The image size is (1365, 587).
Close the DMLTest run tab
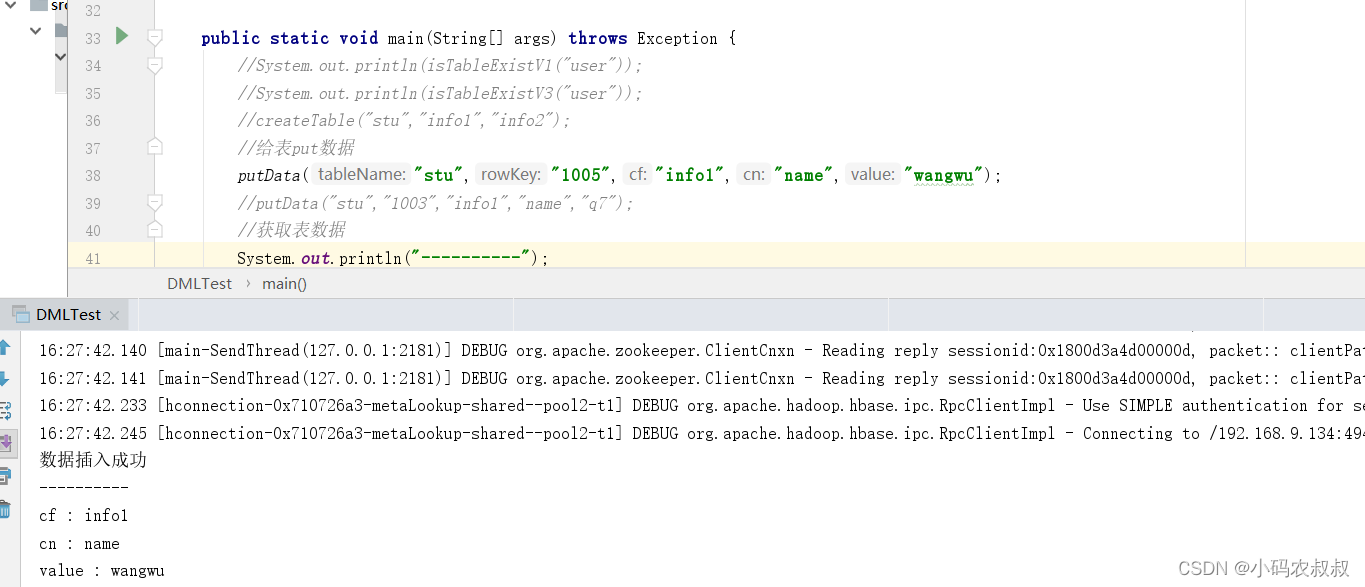click(114, 315)
